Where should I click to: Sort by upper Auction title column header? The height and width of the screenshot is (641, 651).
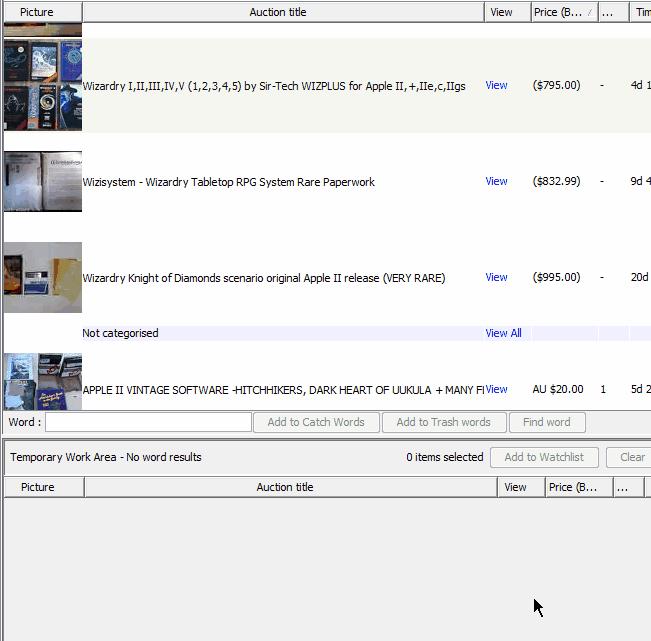283,12
